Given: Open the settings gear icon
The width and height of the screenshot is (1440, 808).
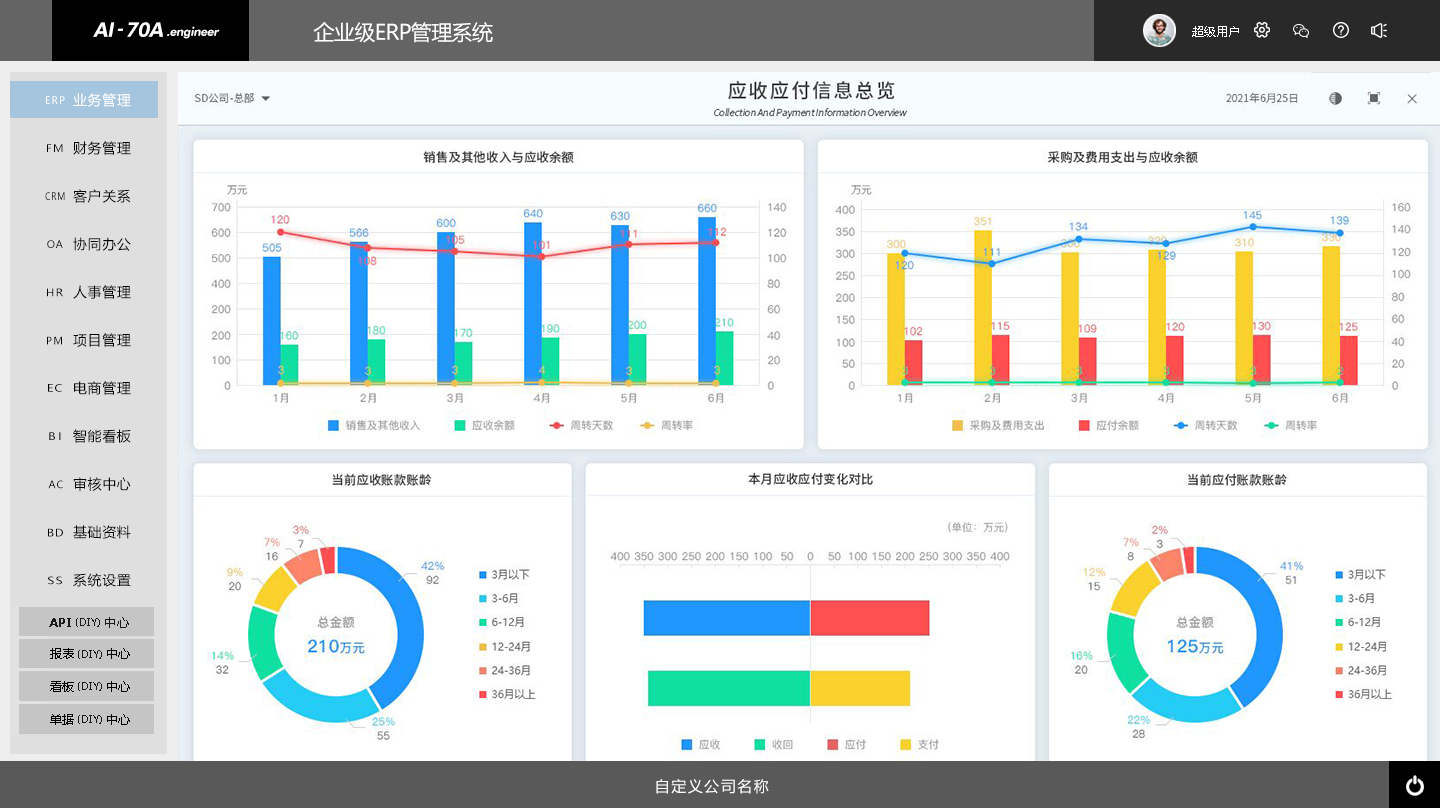Looking at the screenshot, I should tap(1262, 30).
